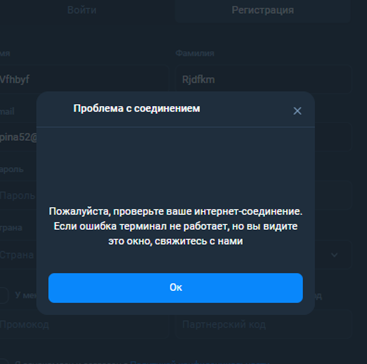Switch to the Войти tab
The width and height of the screenshot is (367, 364).
click(x=82, y=10)
